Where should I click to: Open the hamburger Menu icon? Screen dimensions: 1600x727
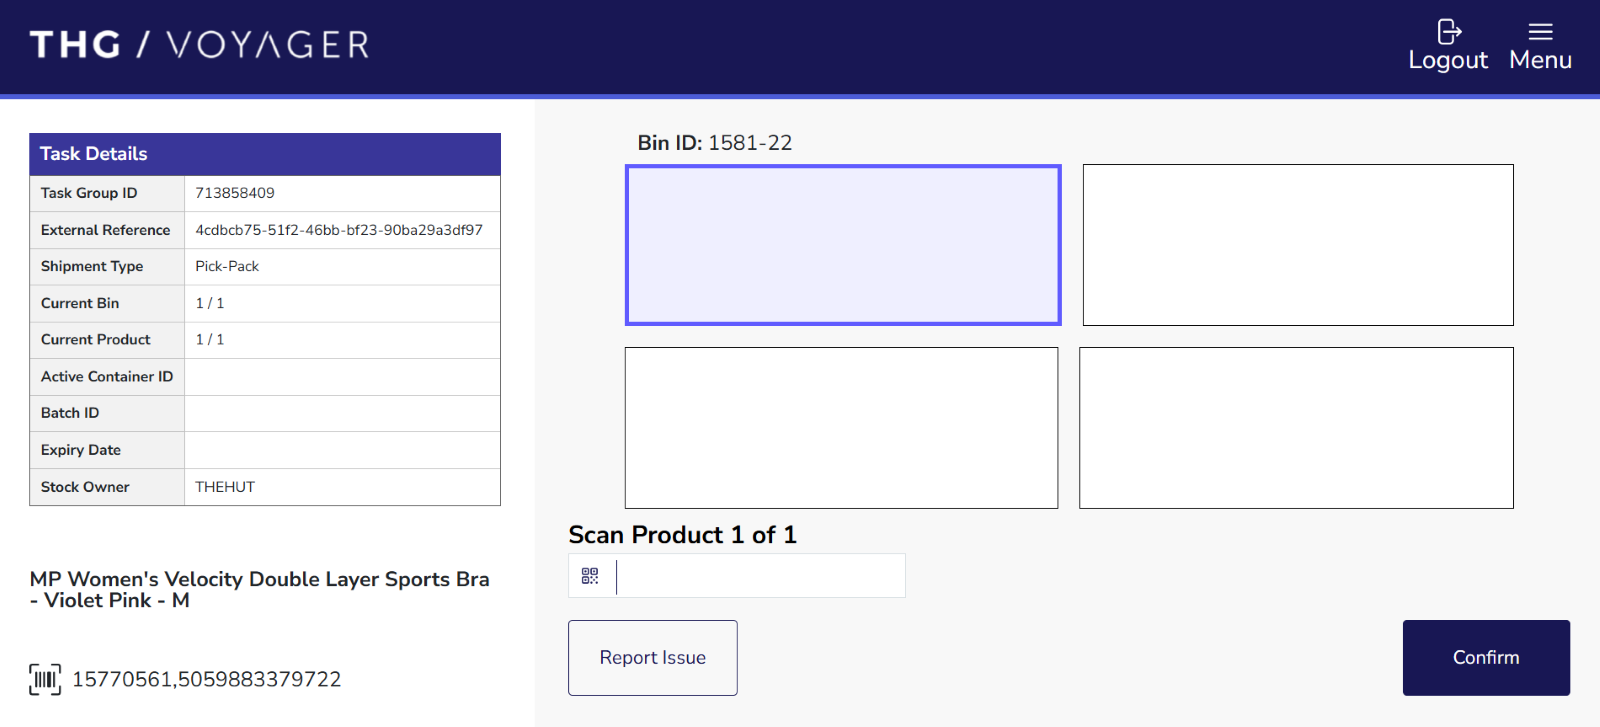pos(1540,32)
